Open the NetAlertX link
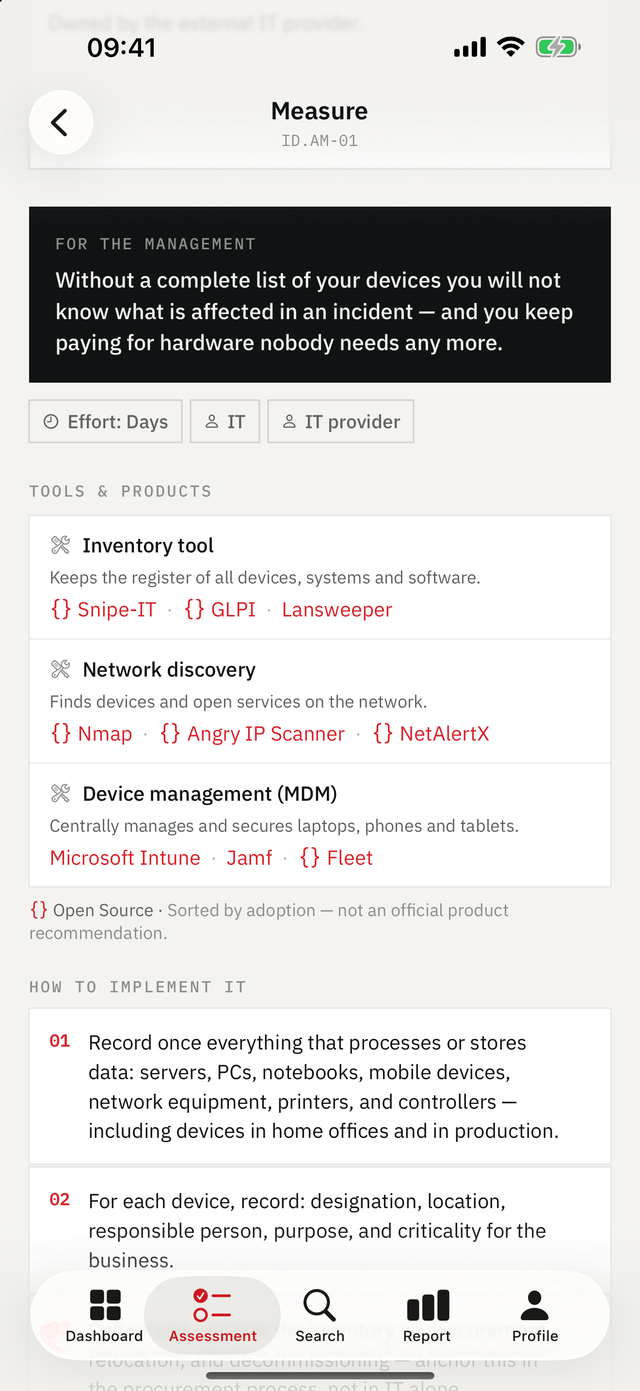This screenshot has width=640, height=1391. pos(431,733)
